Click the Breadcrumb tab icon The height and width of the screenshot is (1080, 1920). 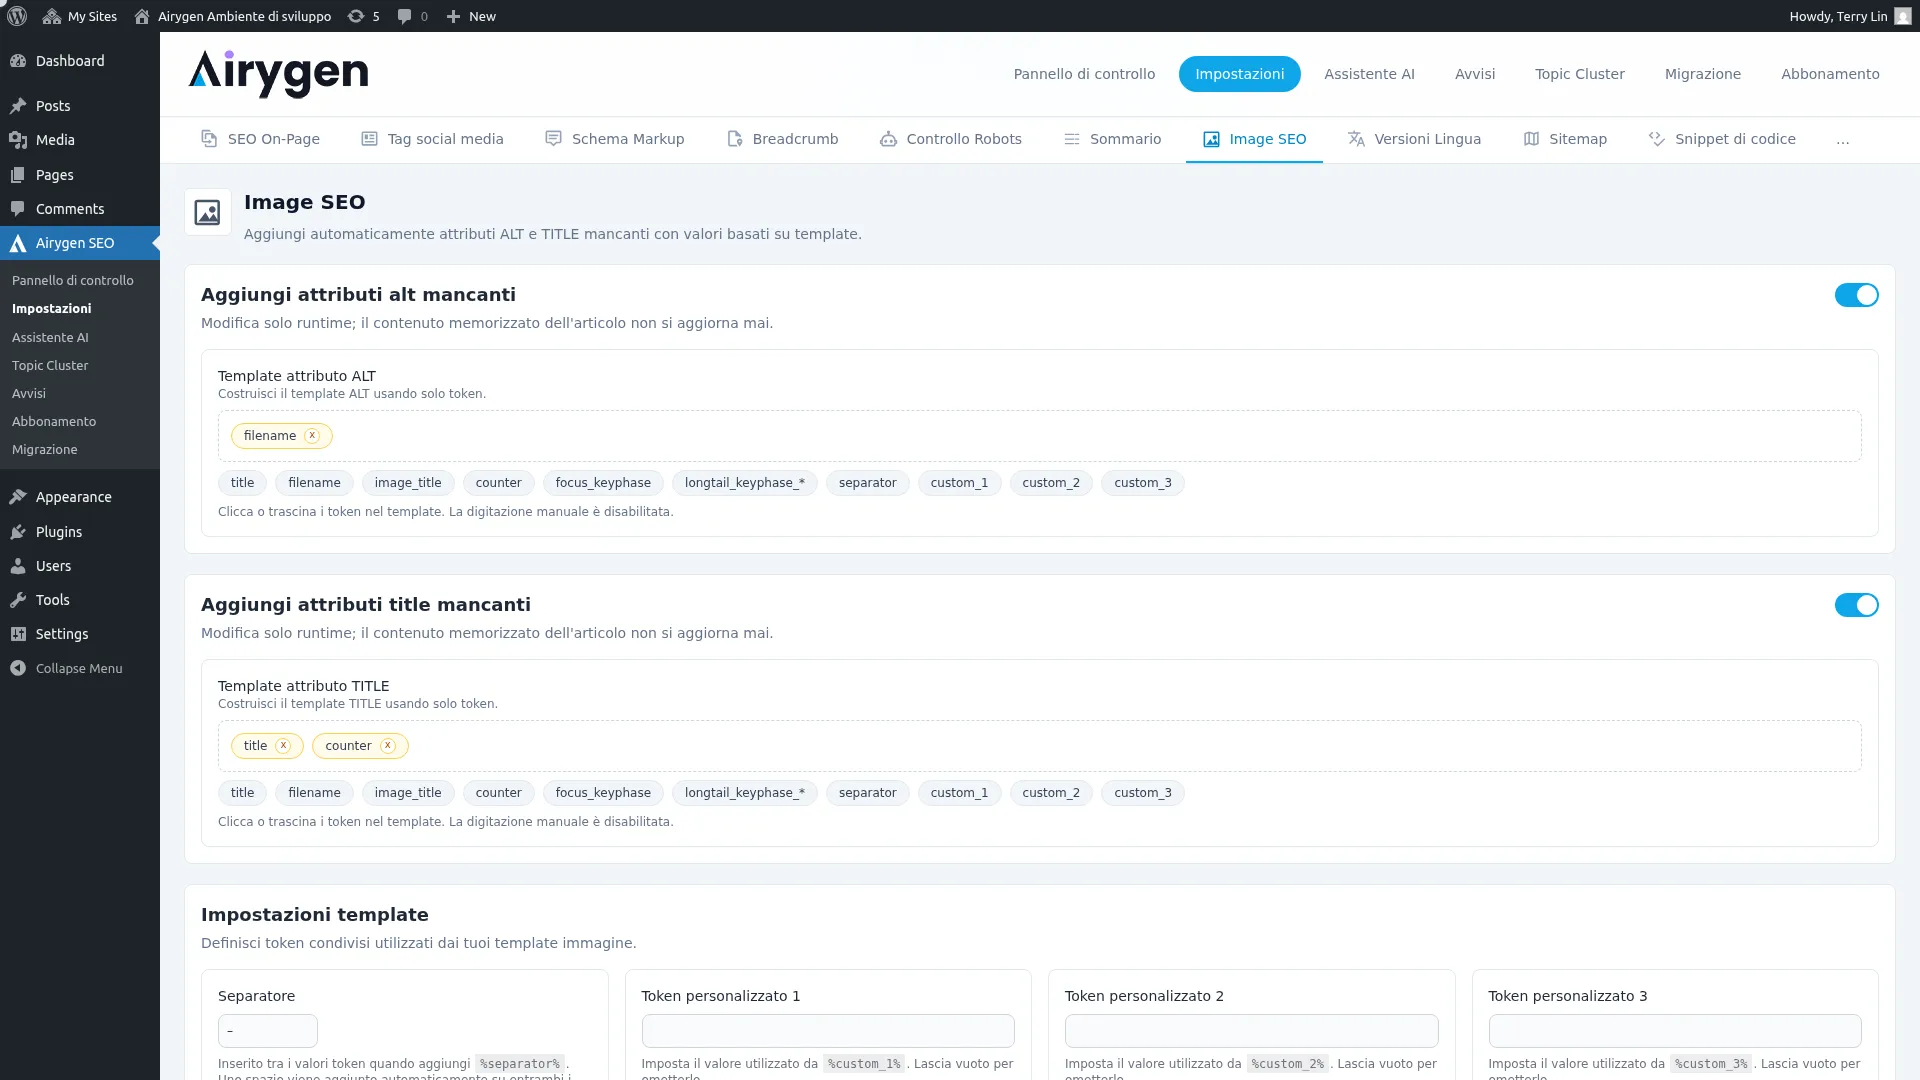point(734,139)
